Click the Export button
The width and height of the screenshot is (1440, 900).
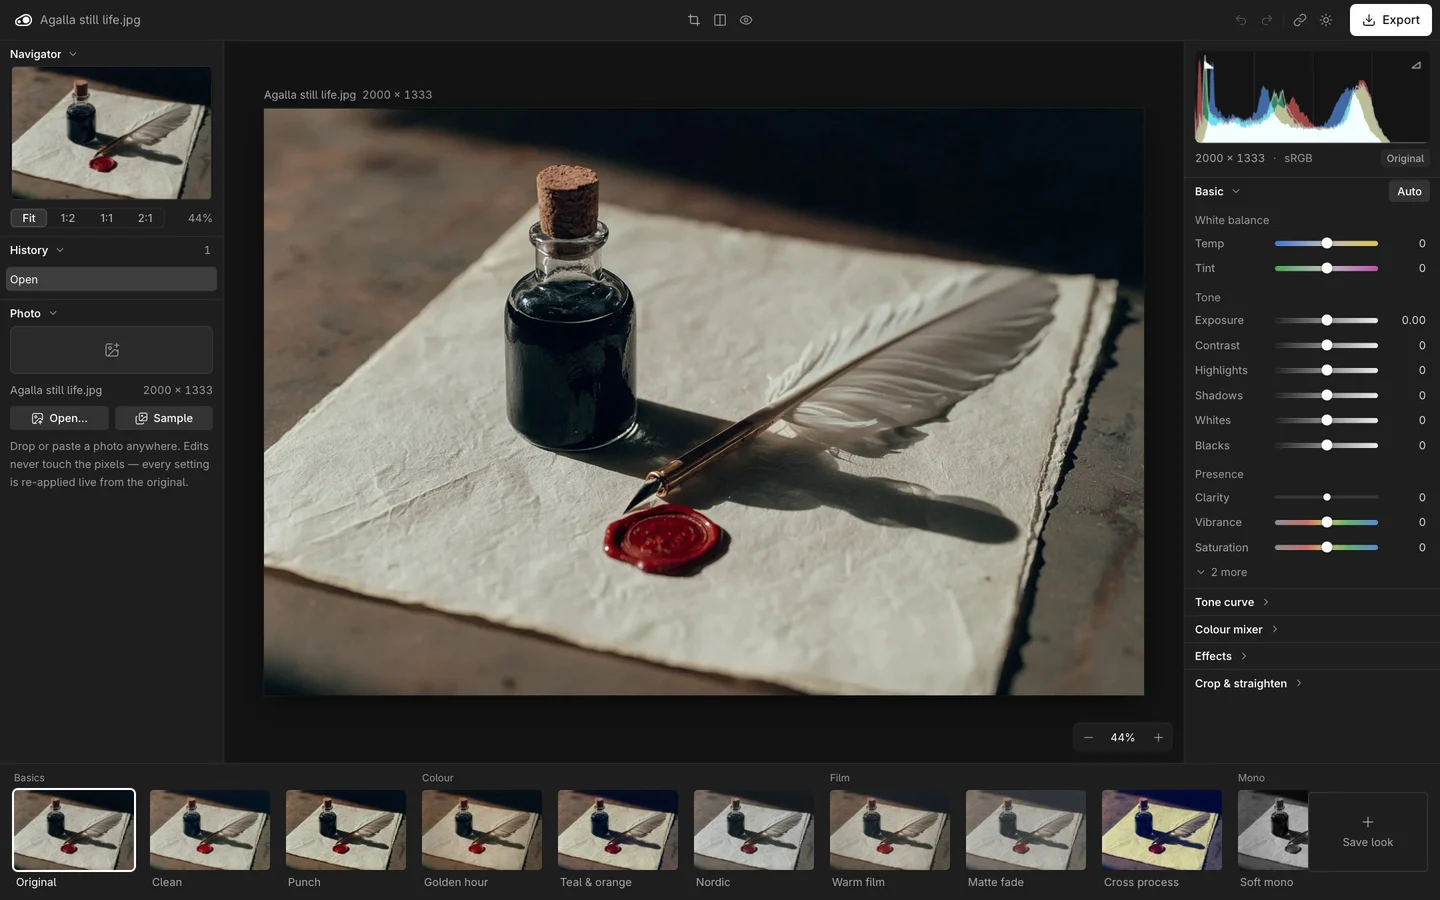pyautogui.click(x=1391, y=20)
